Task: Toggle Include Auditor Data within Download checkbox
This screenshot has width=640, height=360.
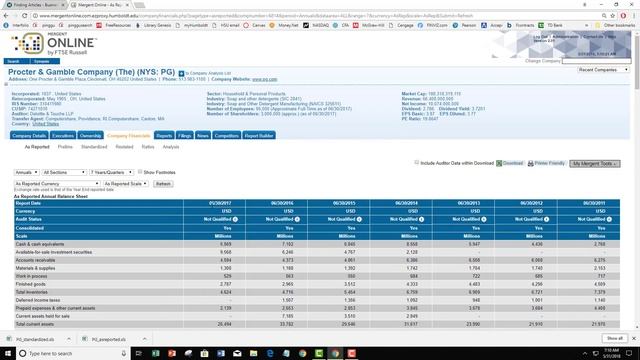Action: click(x=417, y=162)
